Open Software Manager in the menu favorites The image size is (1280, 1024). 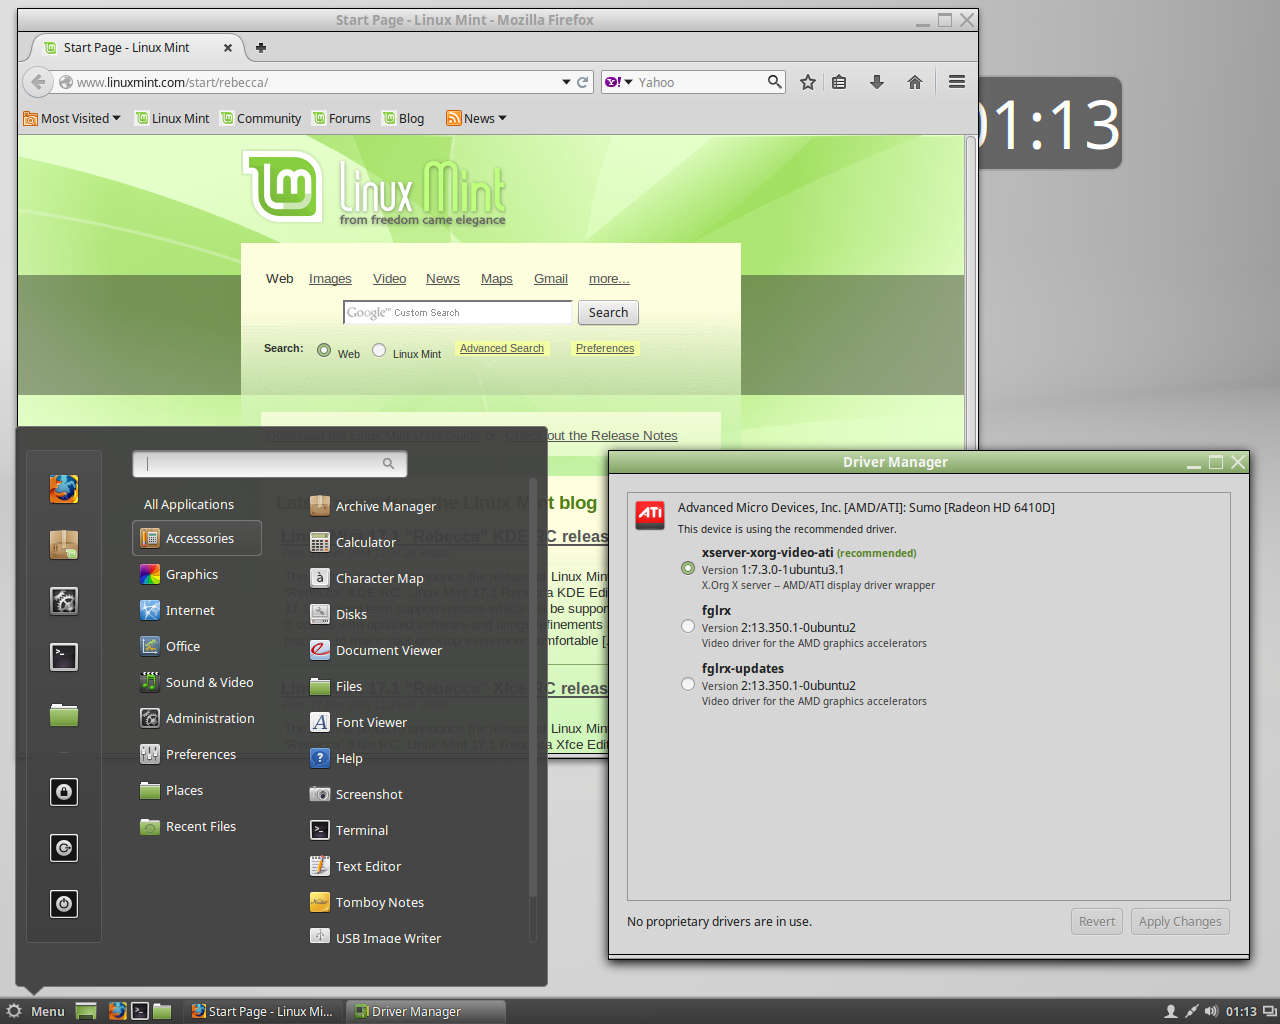pos(64,545)
